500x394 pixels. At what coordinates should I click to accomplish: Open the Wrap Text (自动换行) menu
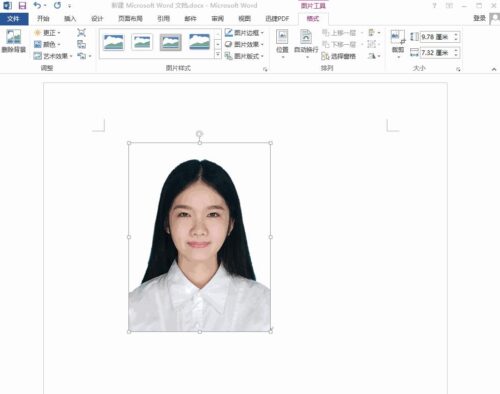[306, 44]
